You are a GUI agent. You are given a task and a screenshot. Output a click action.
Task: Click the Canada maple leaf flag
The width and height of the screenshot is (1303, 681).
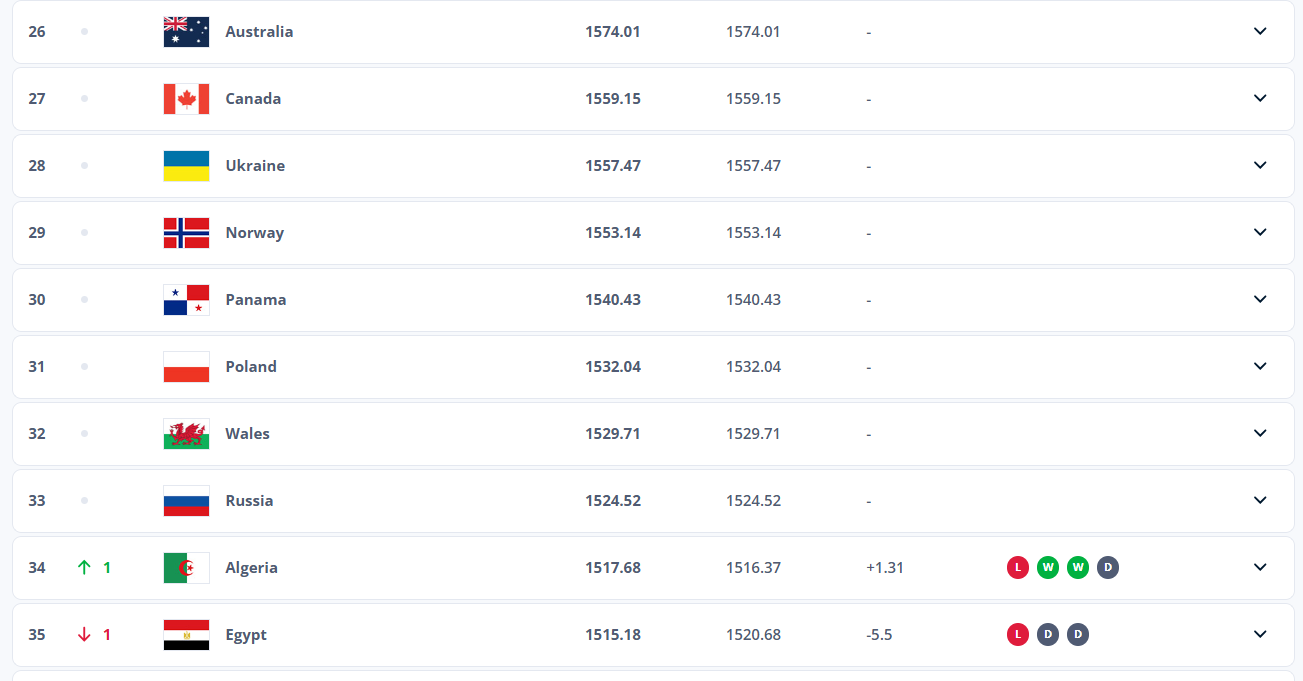click(186, 99)
